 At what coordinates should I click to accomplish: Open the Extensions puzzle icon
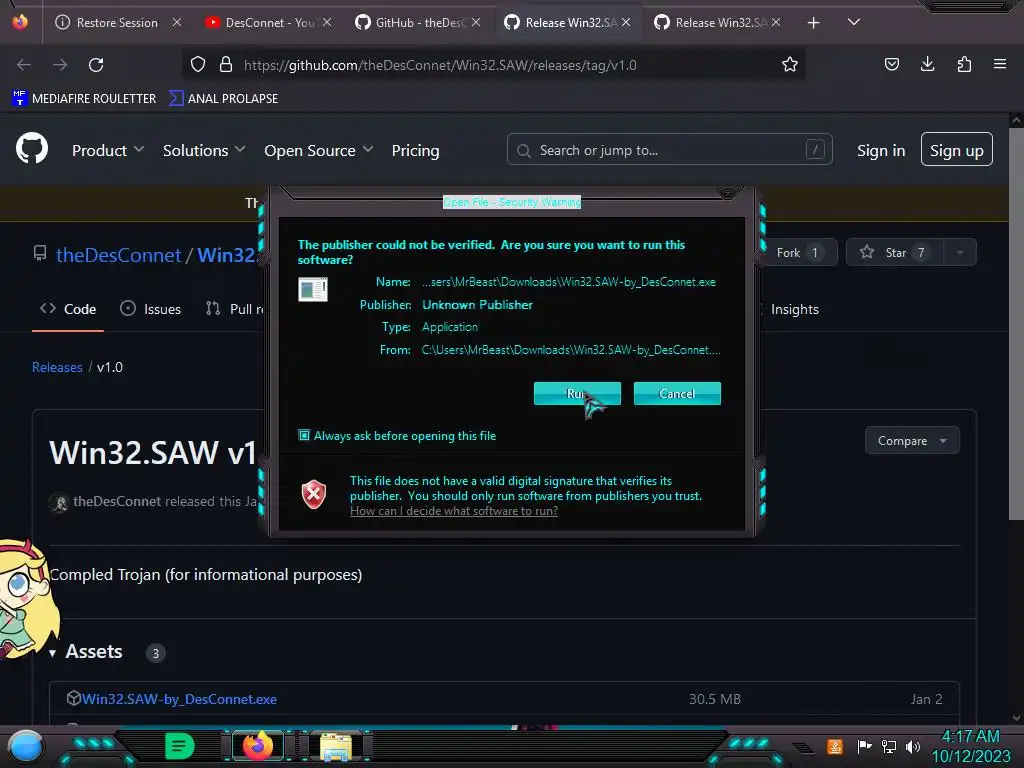click(964, 64)
